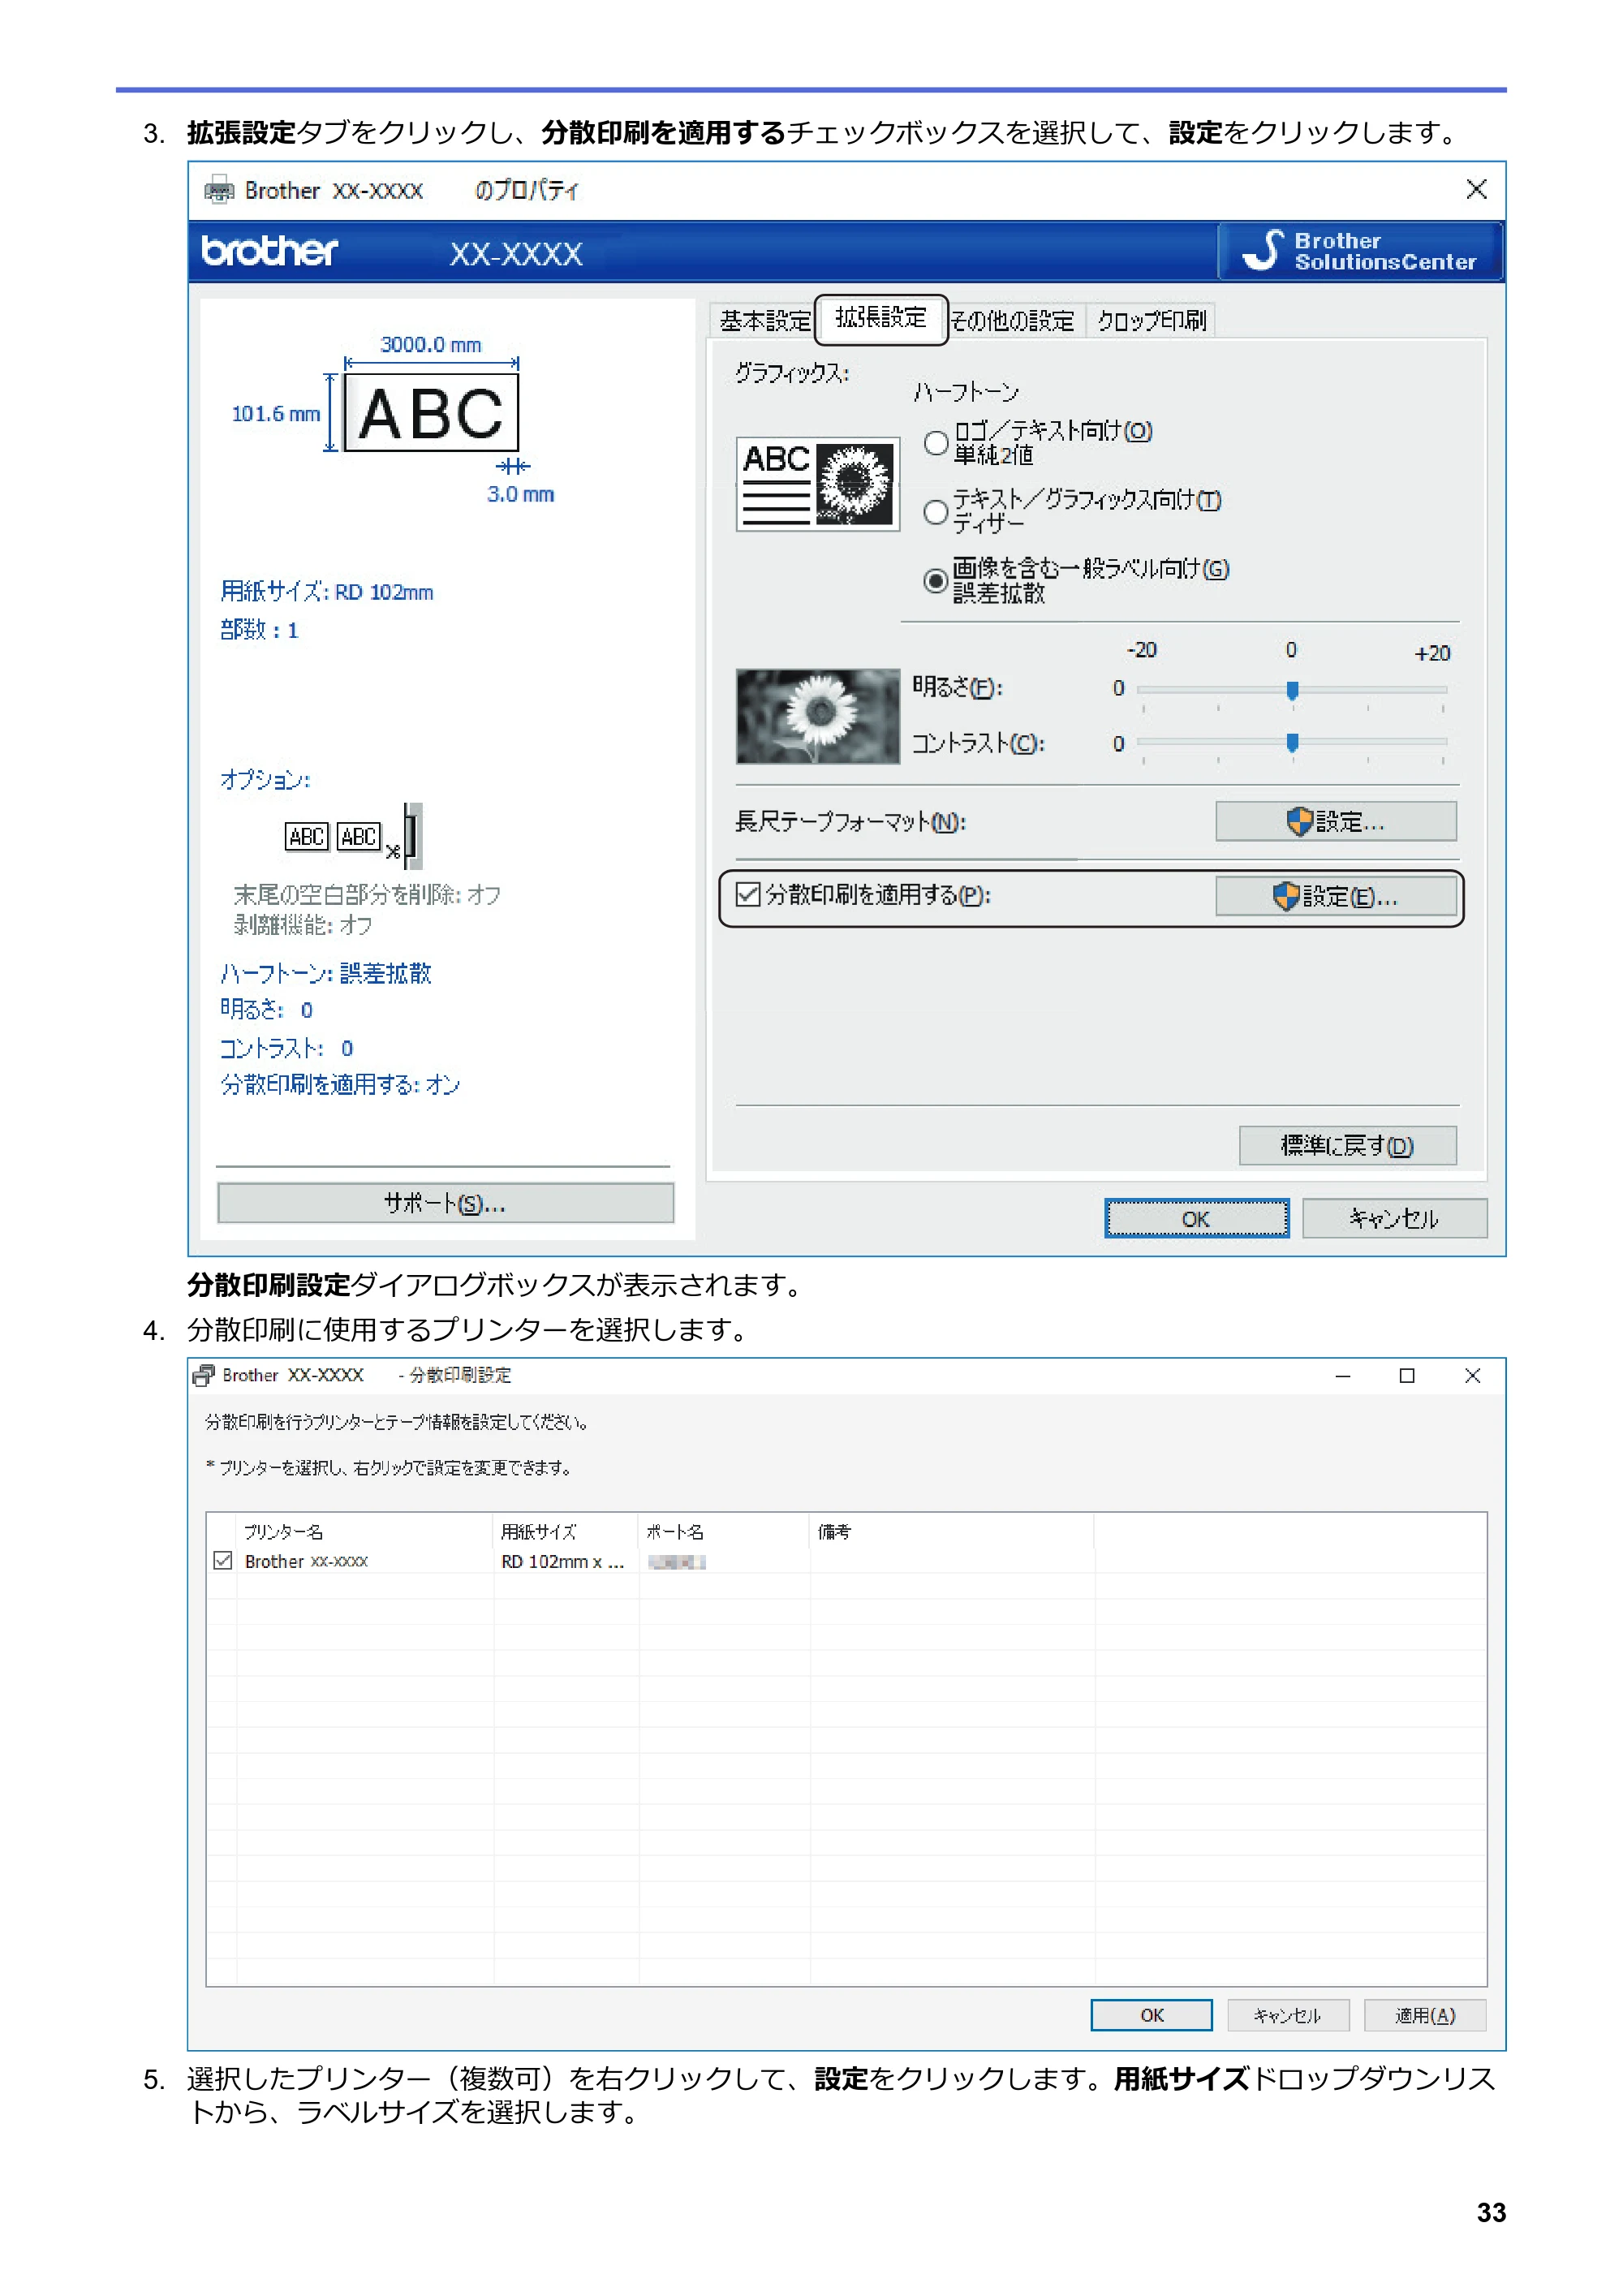Click the コントラスト slider handle
Viewport: 1623px width, 2296px height.
(x=1292, y=742)
